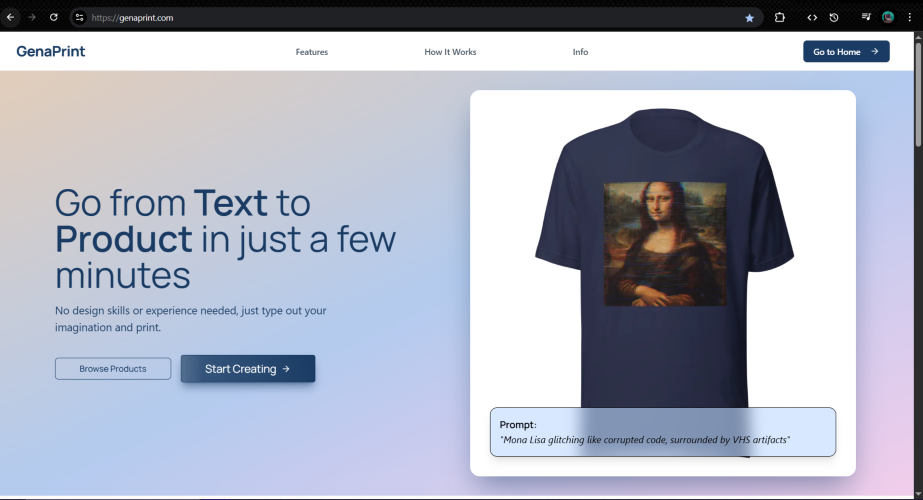Click the Mona Lisa prompt text box
The height and width of the screenshot is (500, 923).
663,432
